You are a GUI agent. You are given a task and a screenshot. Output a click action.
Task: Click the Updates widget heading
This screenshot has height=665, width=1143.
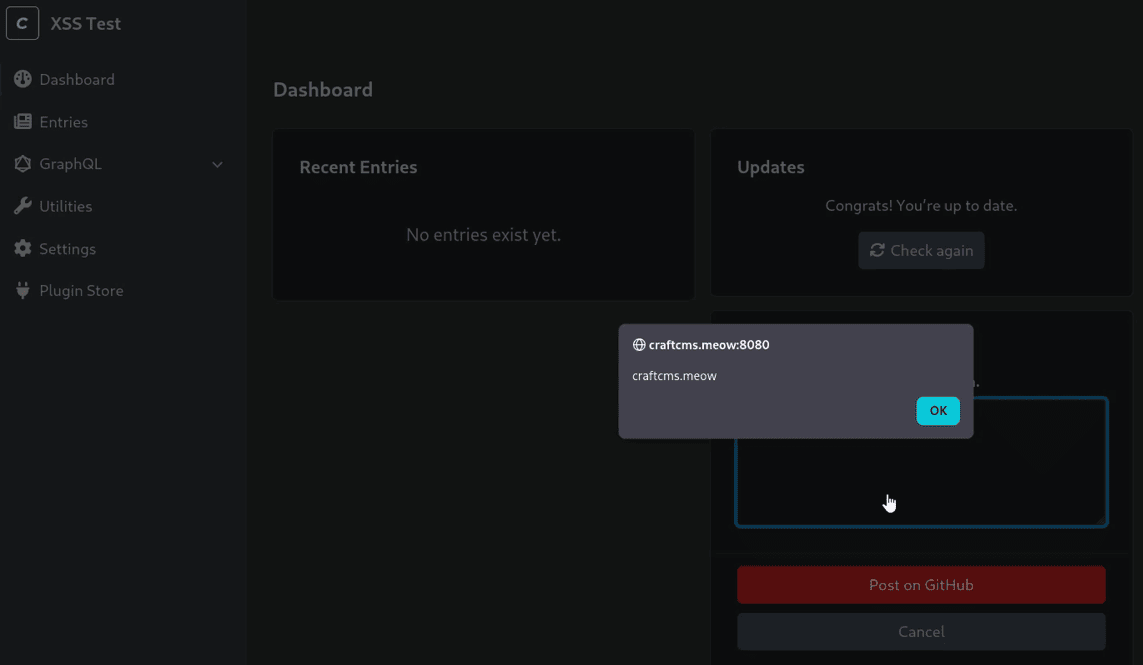pyautogui.click(x=771, y=167)
